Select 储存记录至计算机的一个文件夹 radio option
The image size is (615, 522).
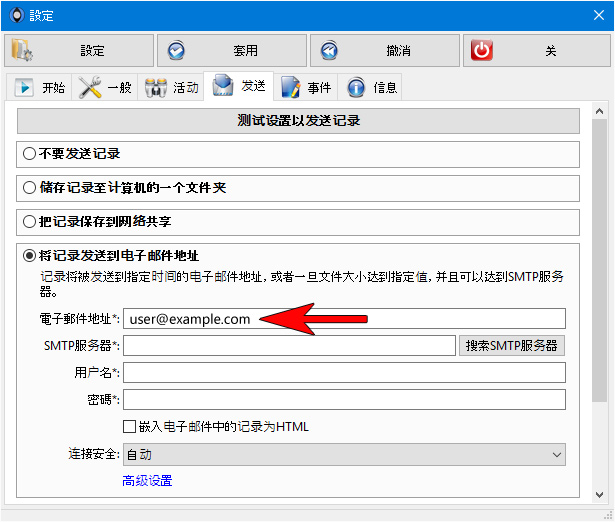[x=29, y=187]
